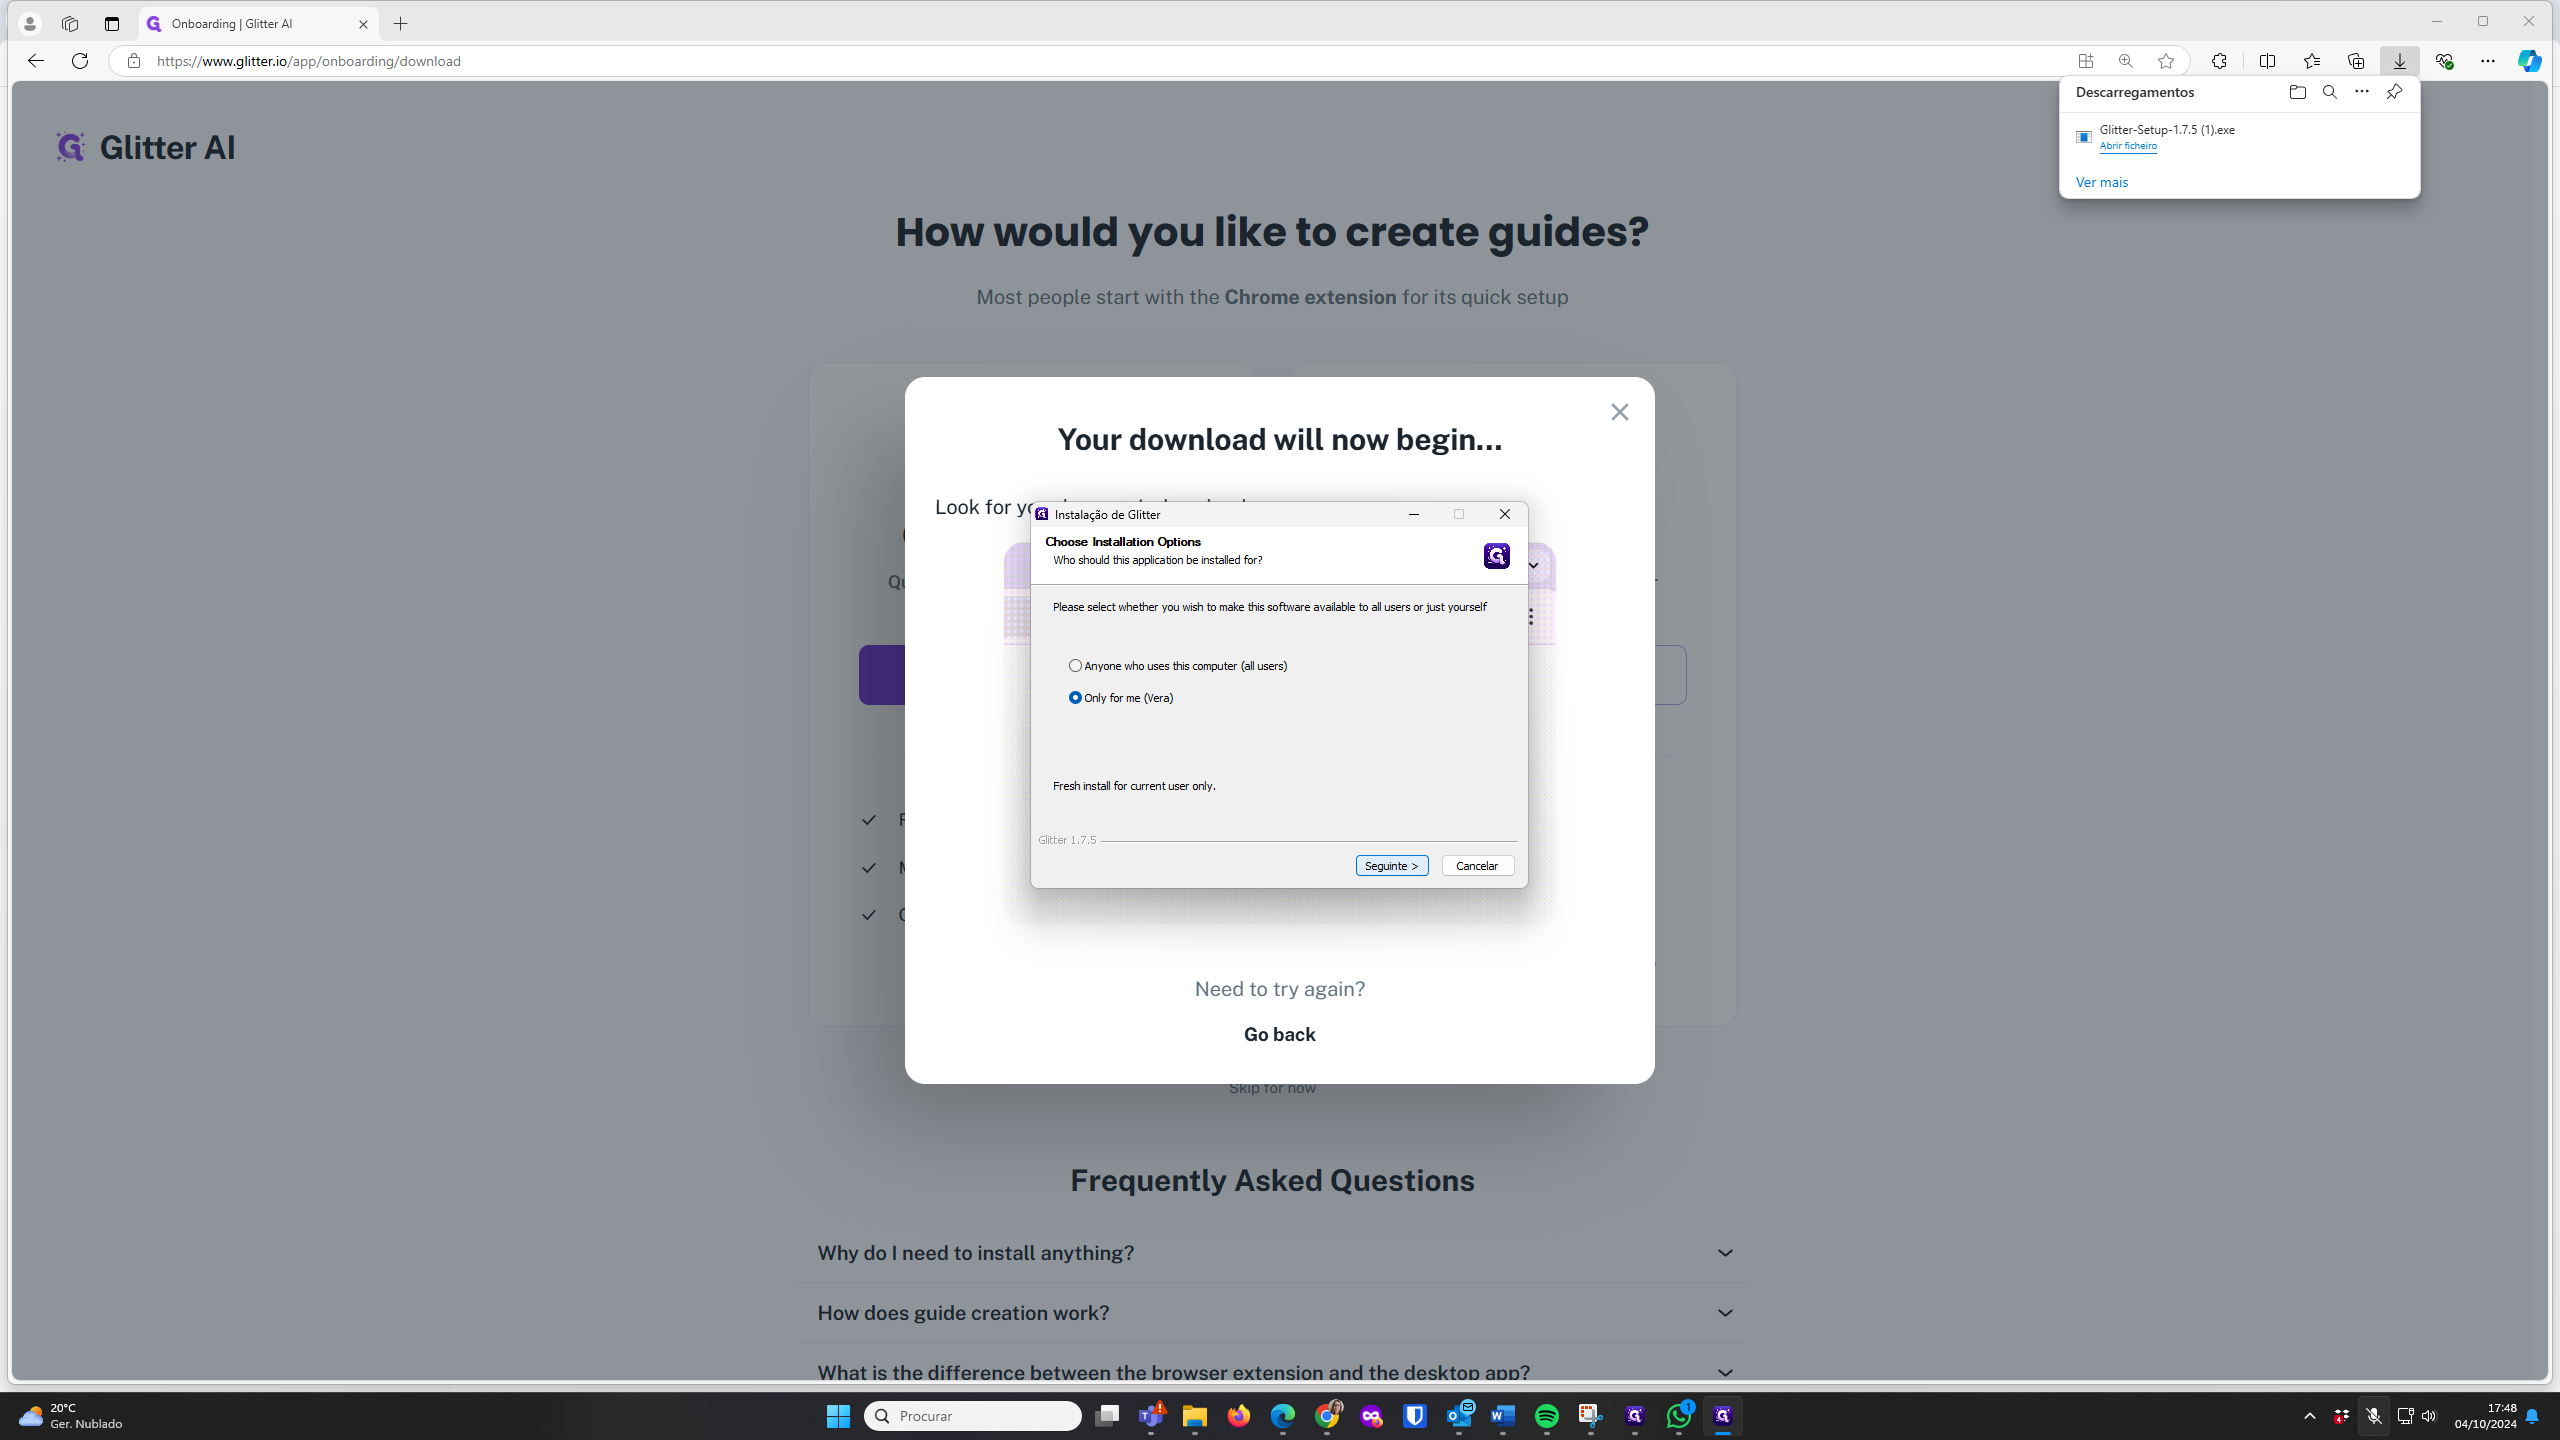Add this page to favorites star
2560x1440 pixels.
tap(2165, 61)
